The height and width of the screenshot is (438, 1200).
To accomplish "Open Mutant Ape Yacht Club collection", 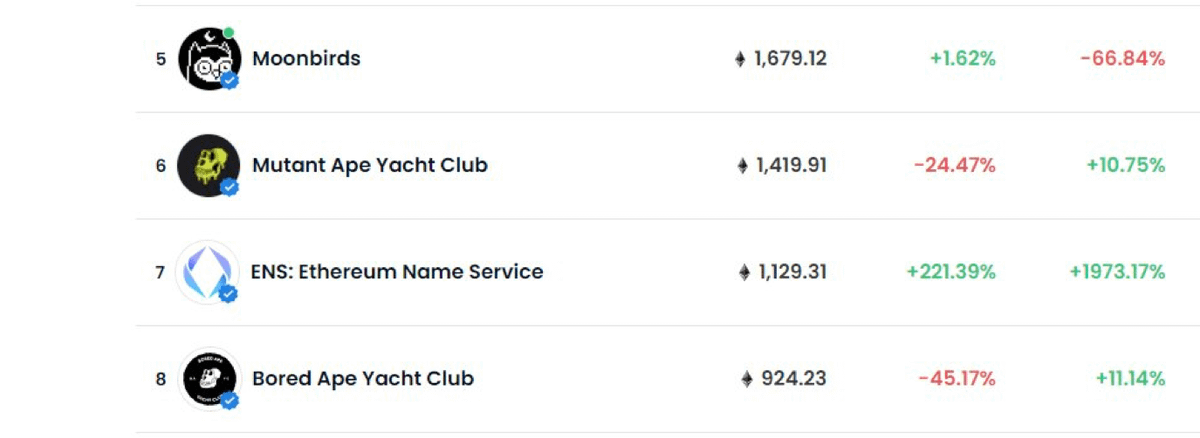I will [x=370, y=165].
